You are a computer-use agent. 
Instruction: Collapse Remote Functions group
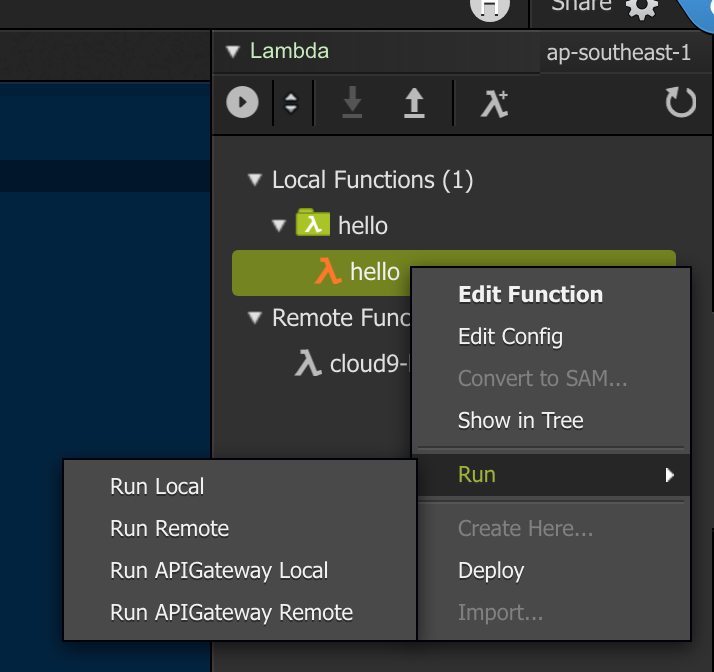pyautogui.click(x=255, y=317)
